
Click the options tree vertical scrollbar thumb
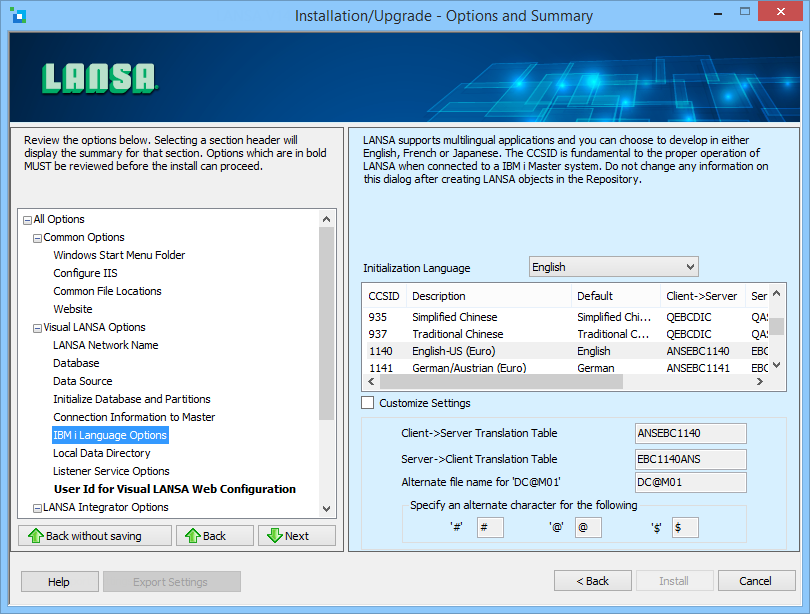tap(326, 324)
